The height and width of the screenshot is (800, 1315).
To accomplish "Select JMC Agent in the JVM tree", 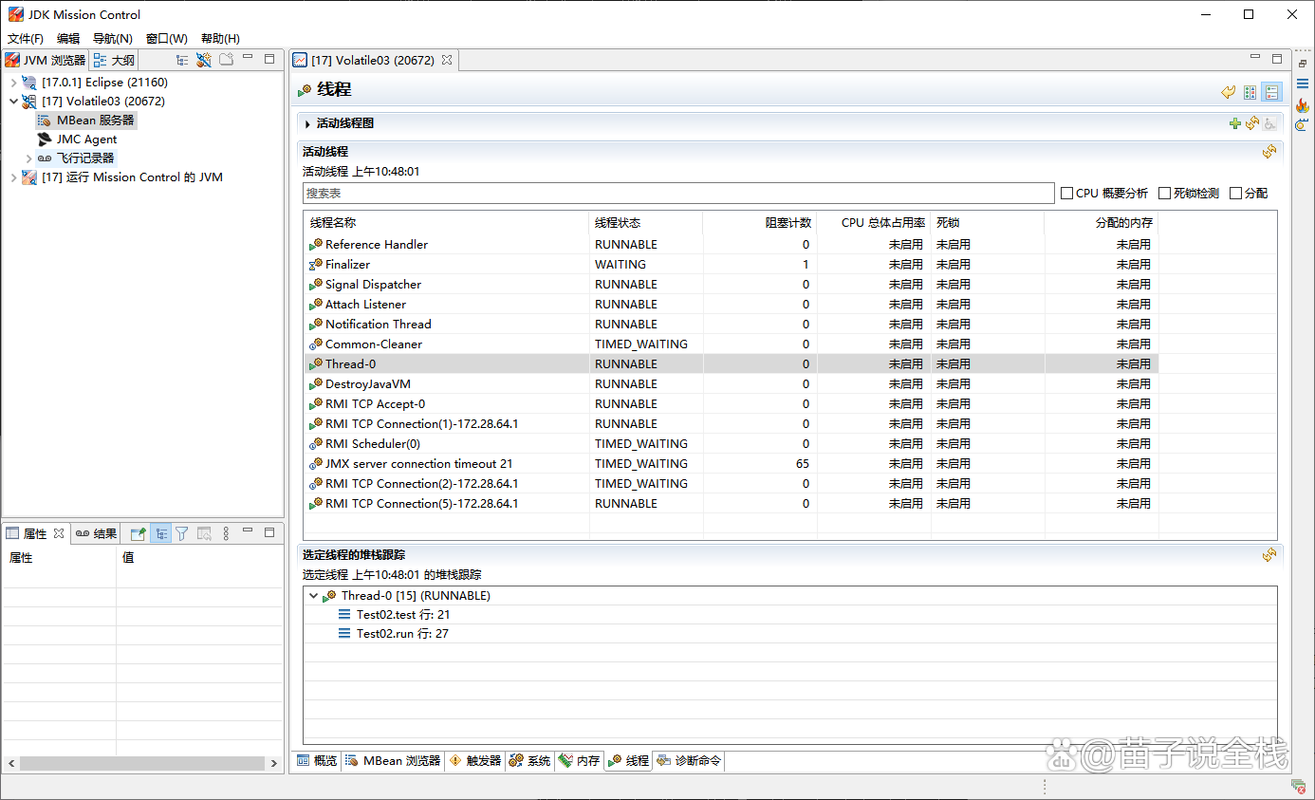I will [x=86, y=139].
